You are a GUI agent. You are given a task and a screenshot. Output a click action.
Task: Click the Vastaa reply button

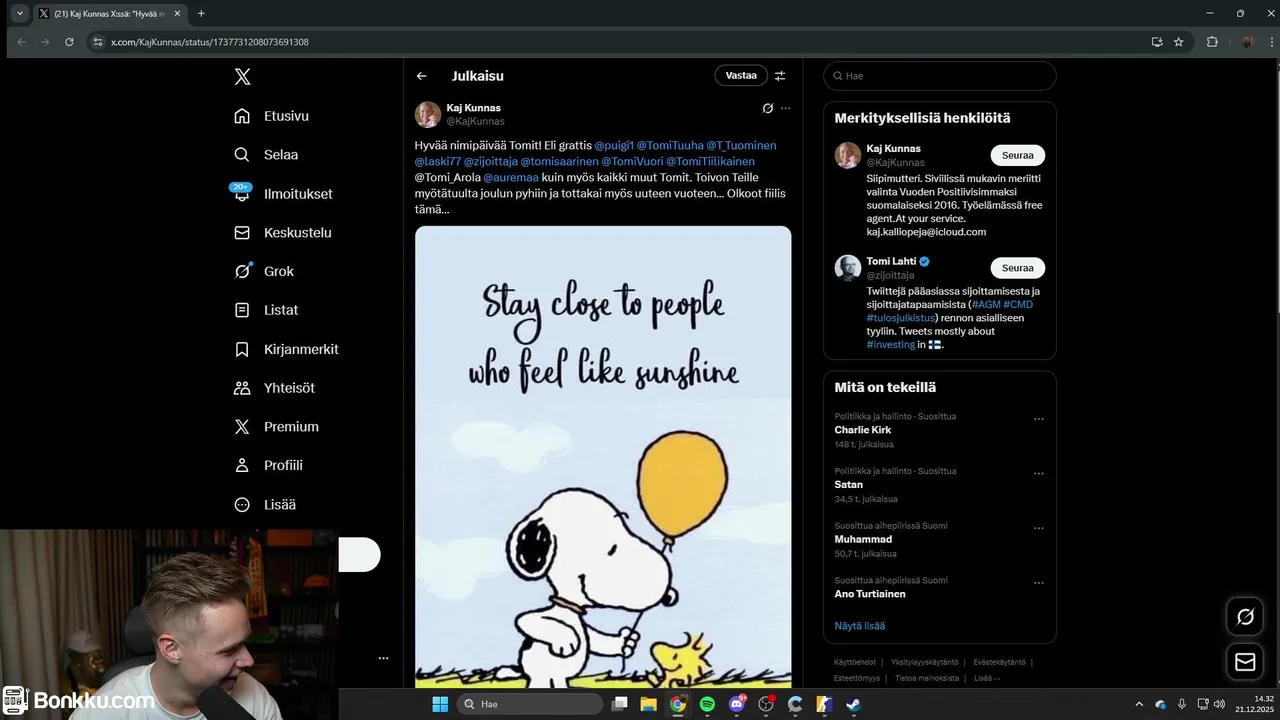point(741,76)
